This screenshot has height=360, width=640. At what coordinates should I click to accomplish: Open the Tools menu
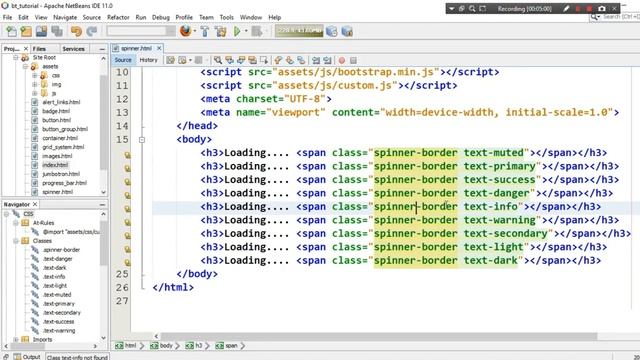tap(226, 17)
